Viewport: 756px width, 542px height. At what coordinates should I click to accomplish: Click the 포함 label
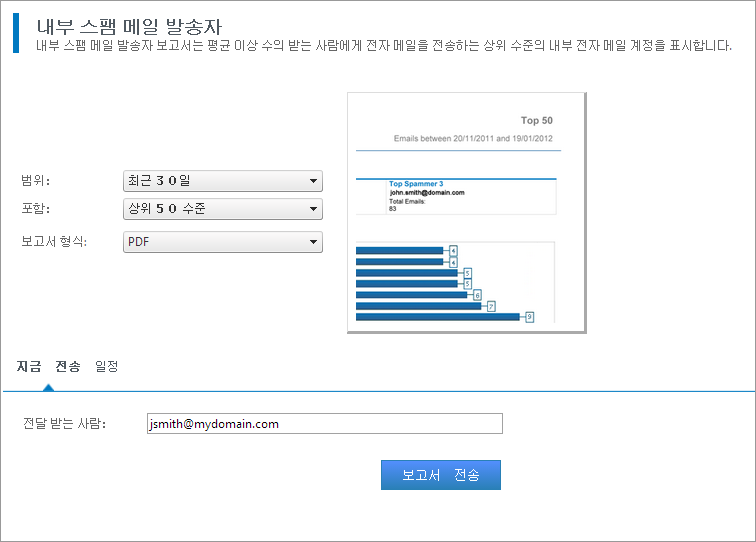coord(36,209)
